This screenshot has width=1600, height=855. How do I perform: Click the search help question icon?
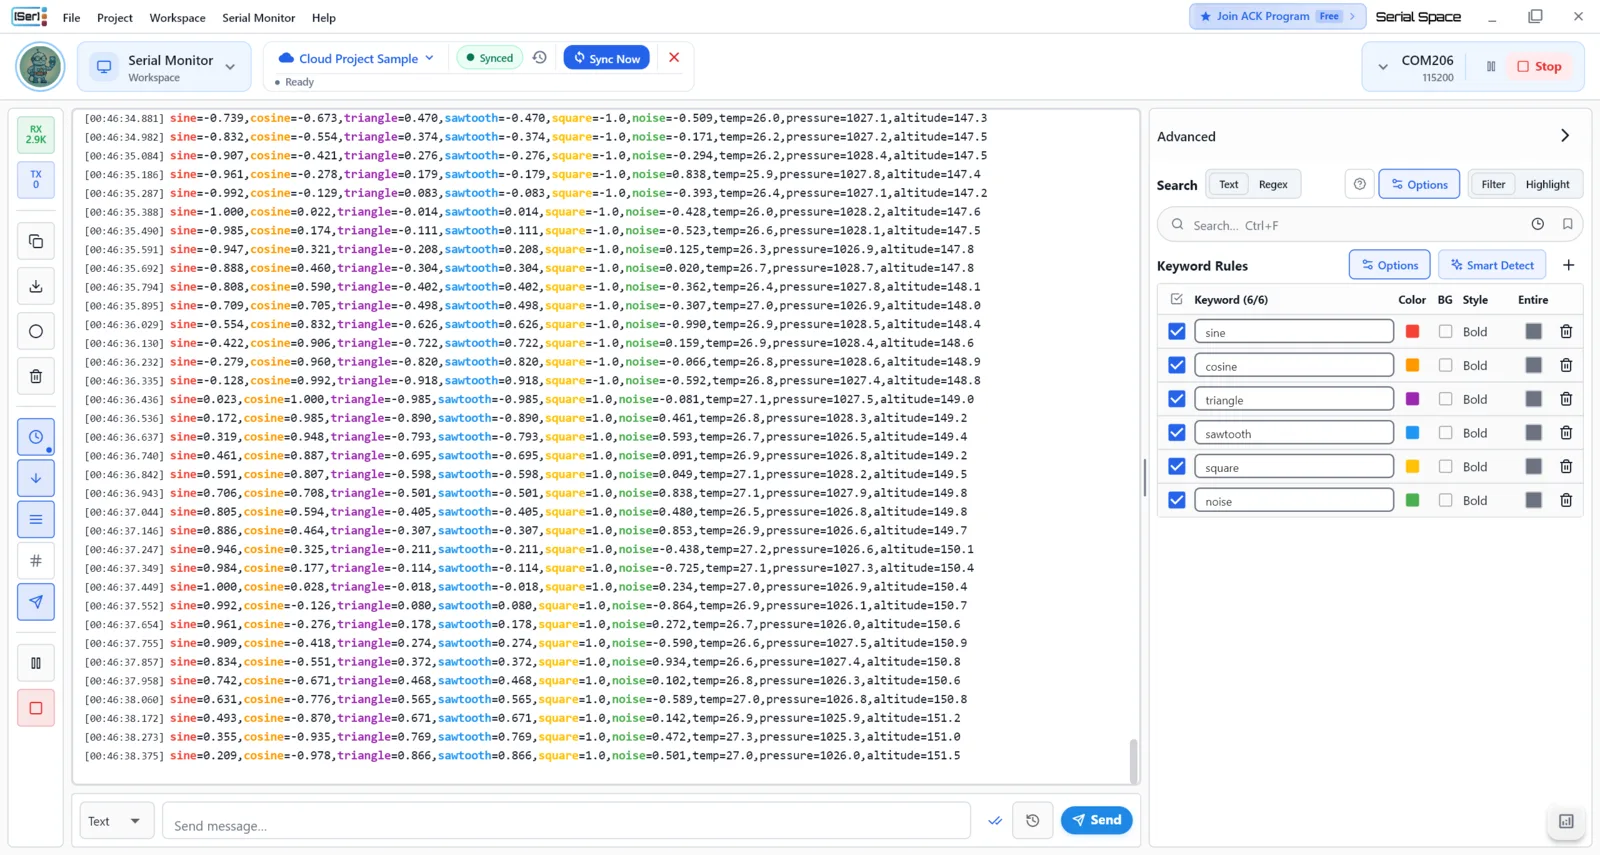1360,184
